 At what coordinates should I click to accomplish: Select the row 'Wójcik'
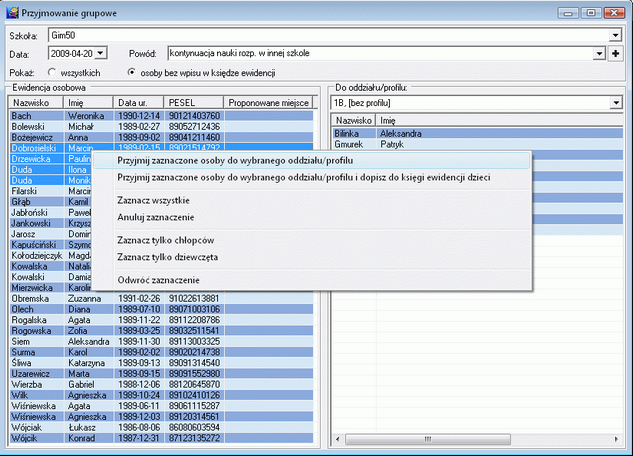[161, 438]
